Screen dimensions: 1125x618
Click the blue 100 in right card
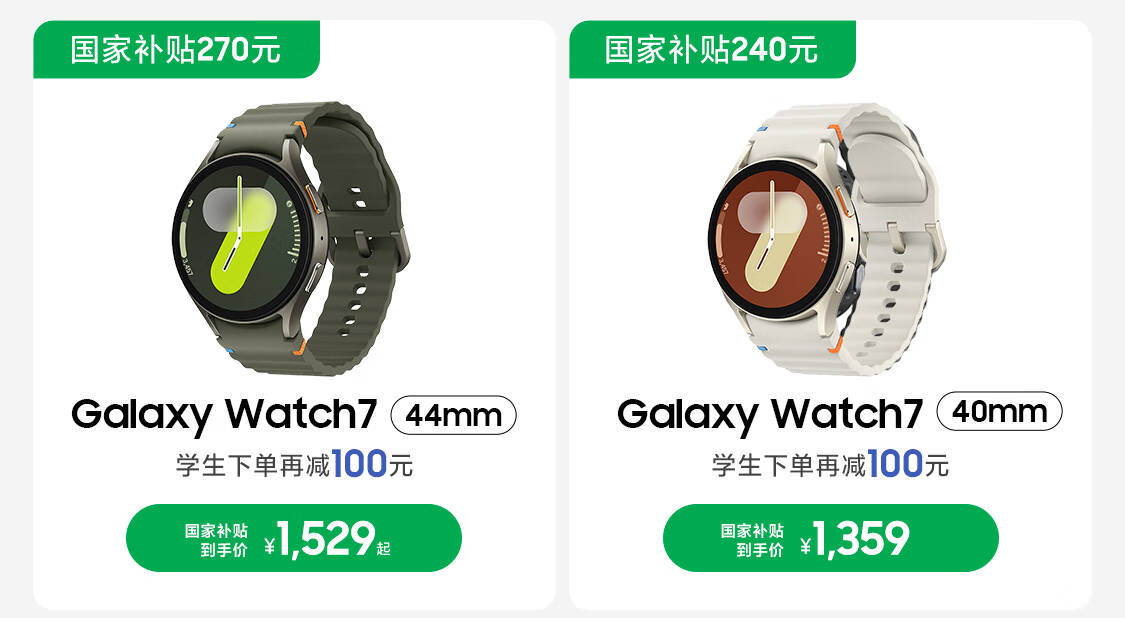pyautogui.click(x=895, y=463)
